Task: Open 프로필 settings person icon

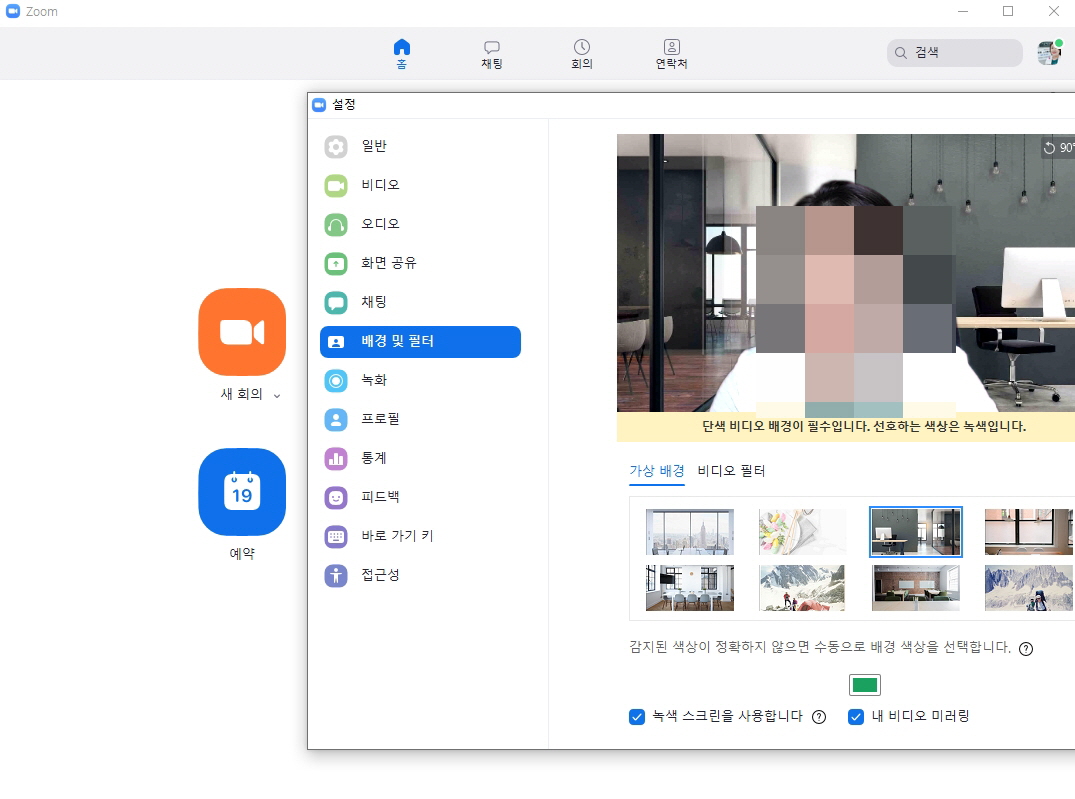Action: pyautogui.click(x=336, y=419)
